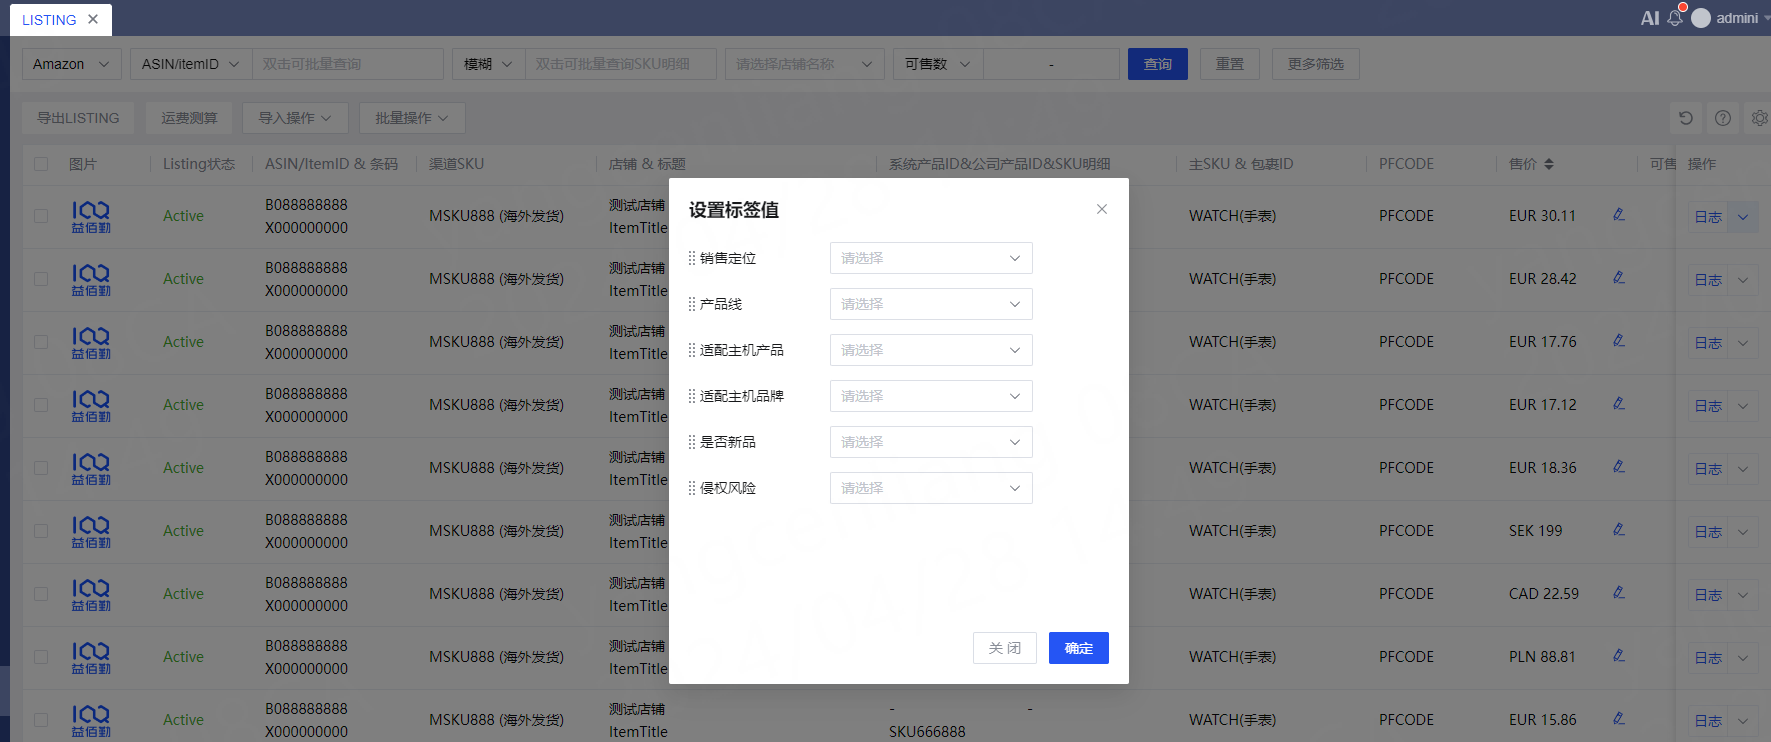Screen dimensions: 1771x742
Task: Click 导出LISTING button
Action: point(78,118)
